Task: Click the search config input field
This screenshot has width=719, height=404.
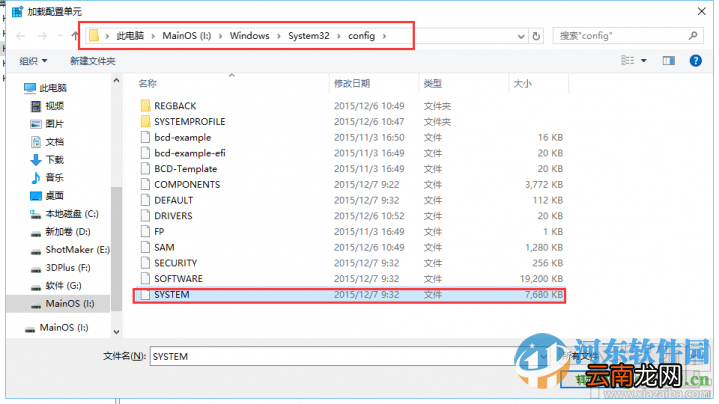Action: point(621,36)
